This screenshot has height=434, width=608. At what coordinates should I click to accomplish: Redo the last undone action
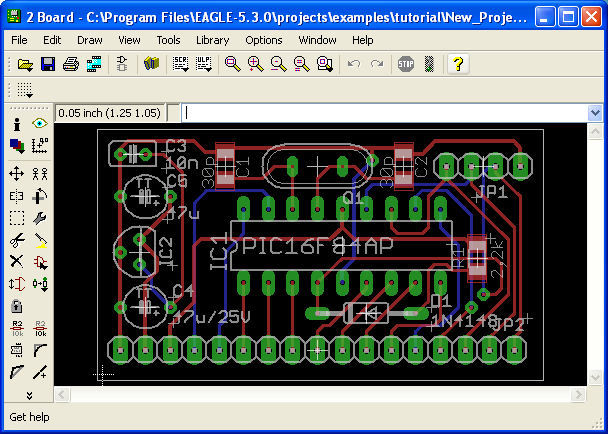(377, 64)
